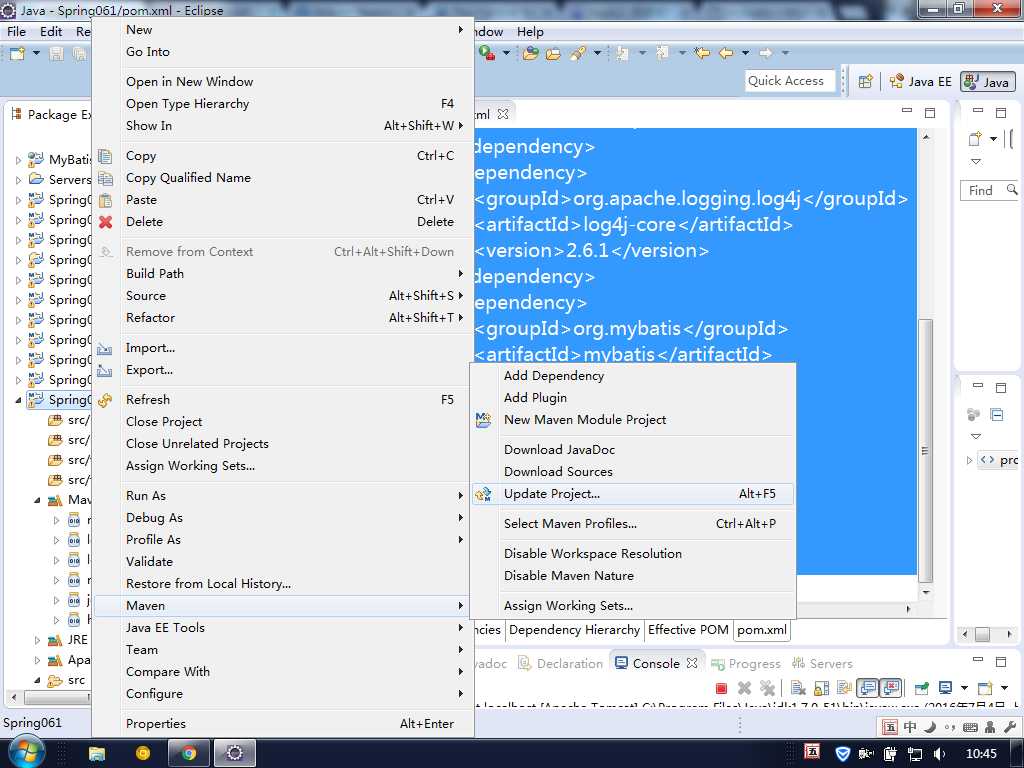Toggle Show Console When Standard Error Changes
The image size is (1024, 768).
click(x=891, y=687)
